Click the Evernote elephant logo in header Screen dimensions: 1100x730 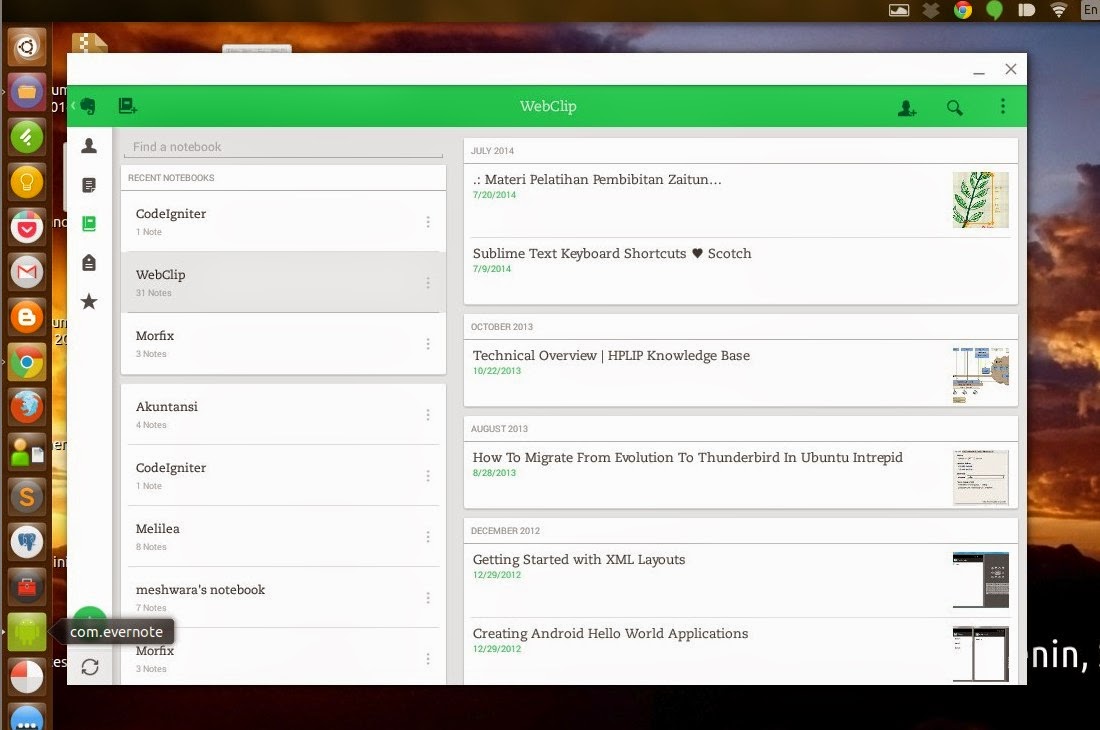point(88,107)
